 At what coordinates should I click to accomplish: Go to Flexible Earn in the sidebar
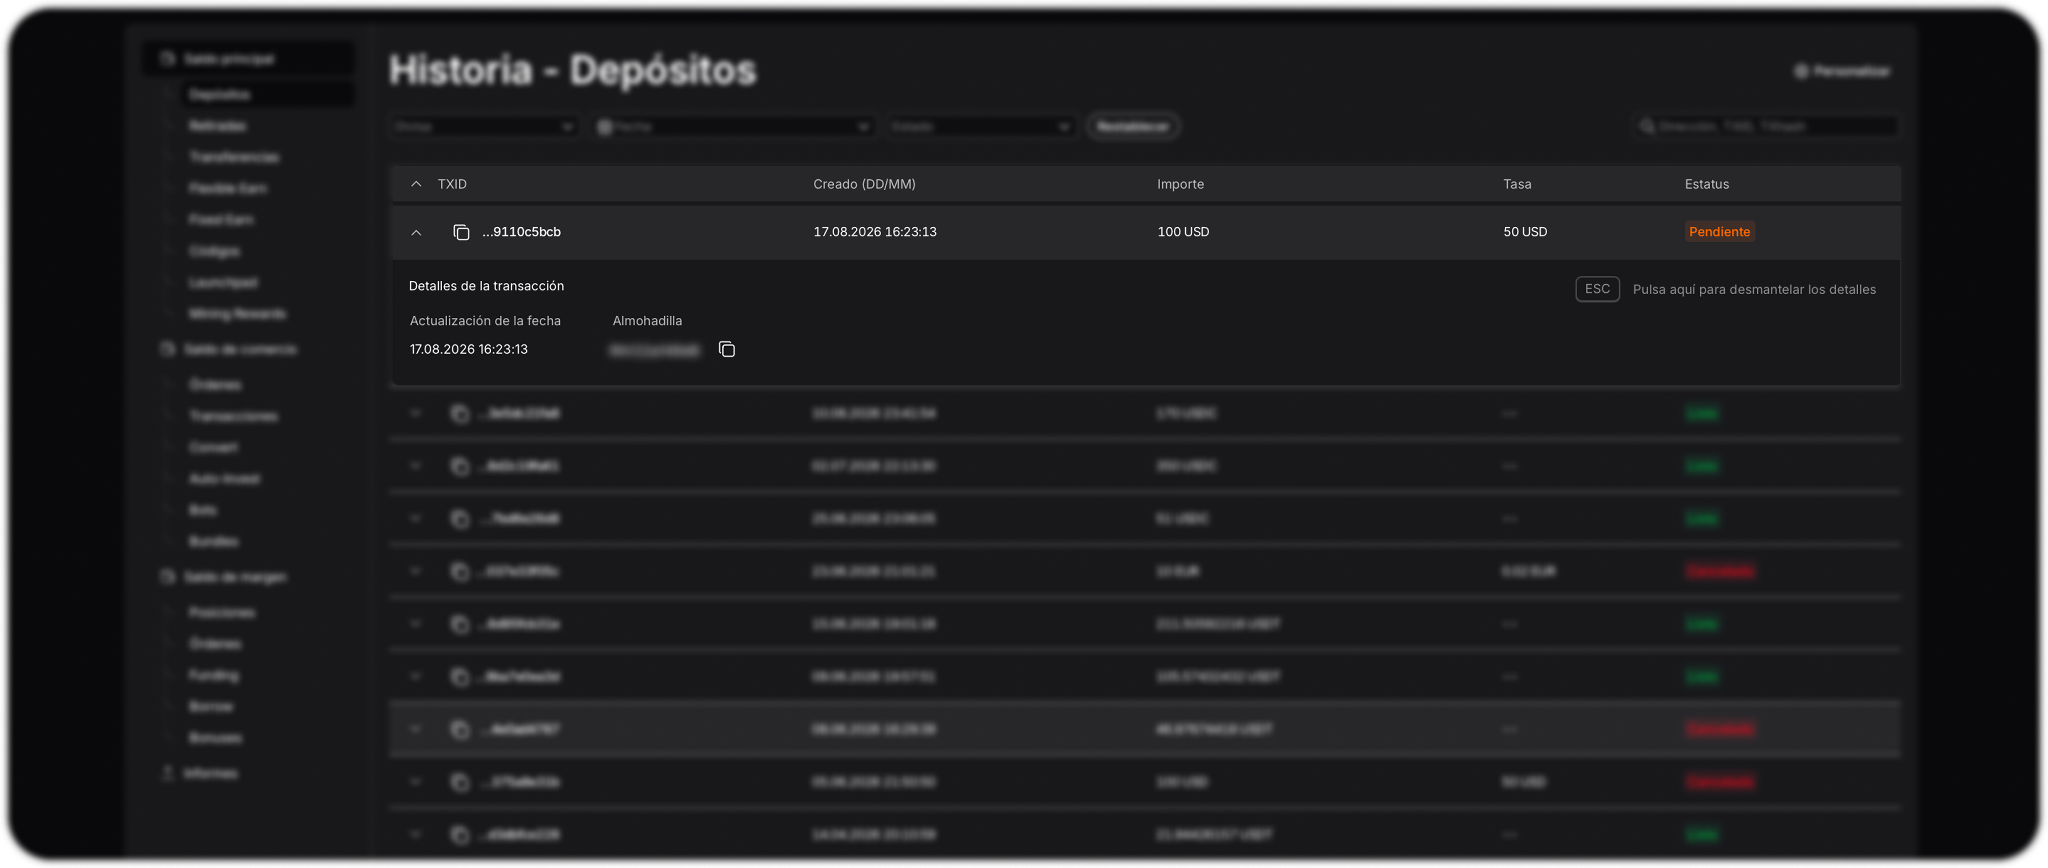(228, 188)
